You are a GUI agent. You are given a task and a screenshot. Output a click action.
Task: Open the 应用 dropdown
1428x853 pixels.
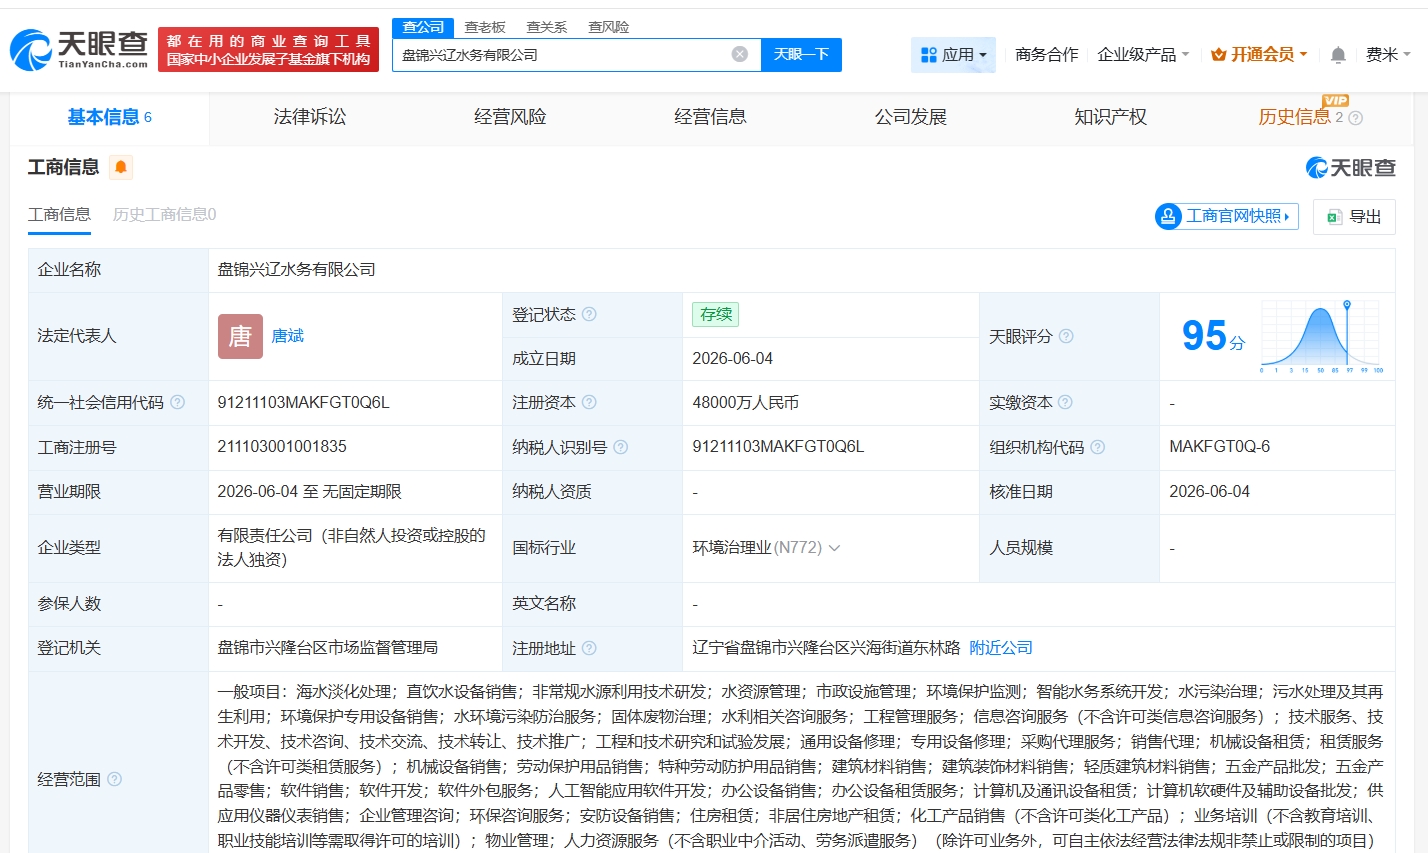click(x=953, y=55)
